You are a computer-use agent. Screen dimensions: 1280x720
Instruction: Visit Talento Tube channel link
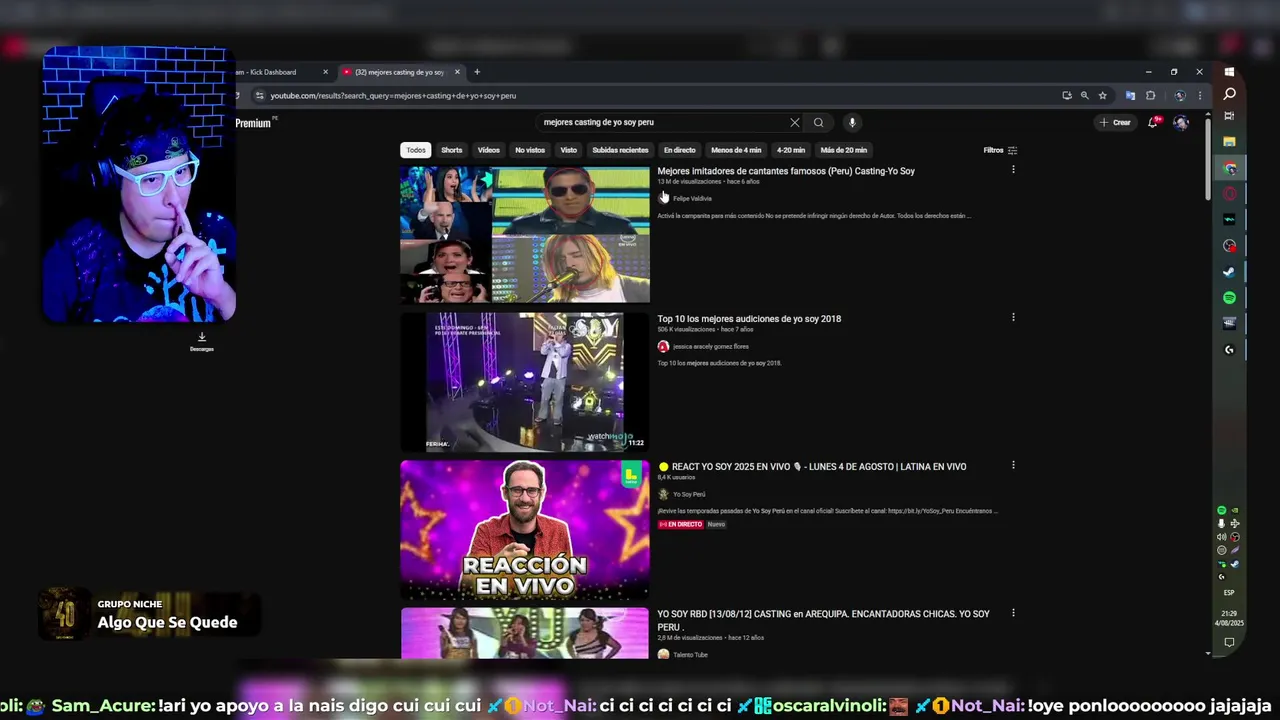pos(690,655)
